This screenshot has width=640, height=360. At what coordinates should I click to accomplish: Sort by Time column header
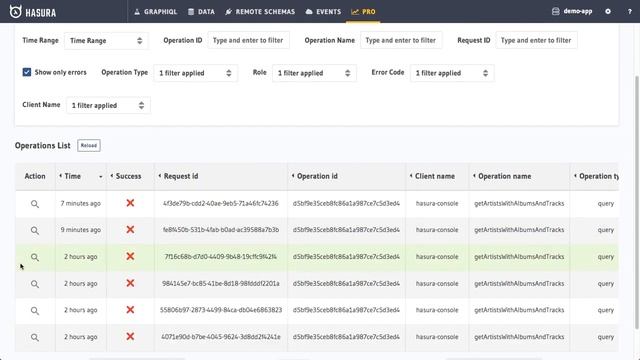(x=81, y=176)
